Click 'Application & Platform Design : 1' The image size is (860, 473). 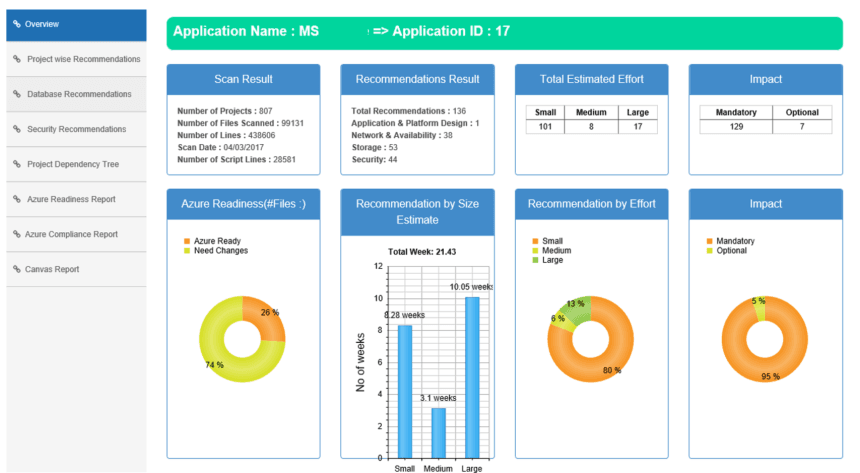point(415,123)
